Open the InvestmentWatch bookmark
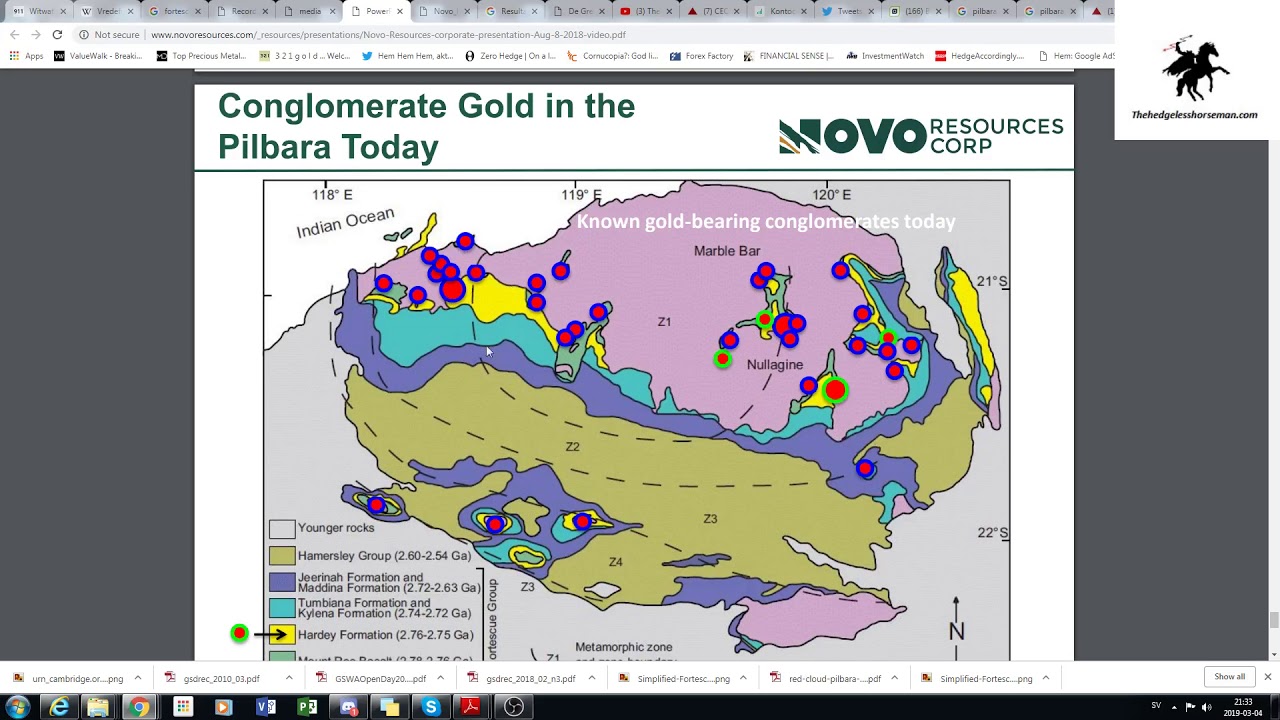Image resolution: width=1280 pixels, height=720 pixels. (885, 56)
